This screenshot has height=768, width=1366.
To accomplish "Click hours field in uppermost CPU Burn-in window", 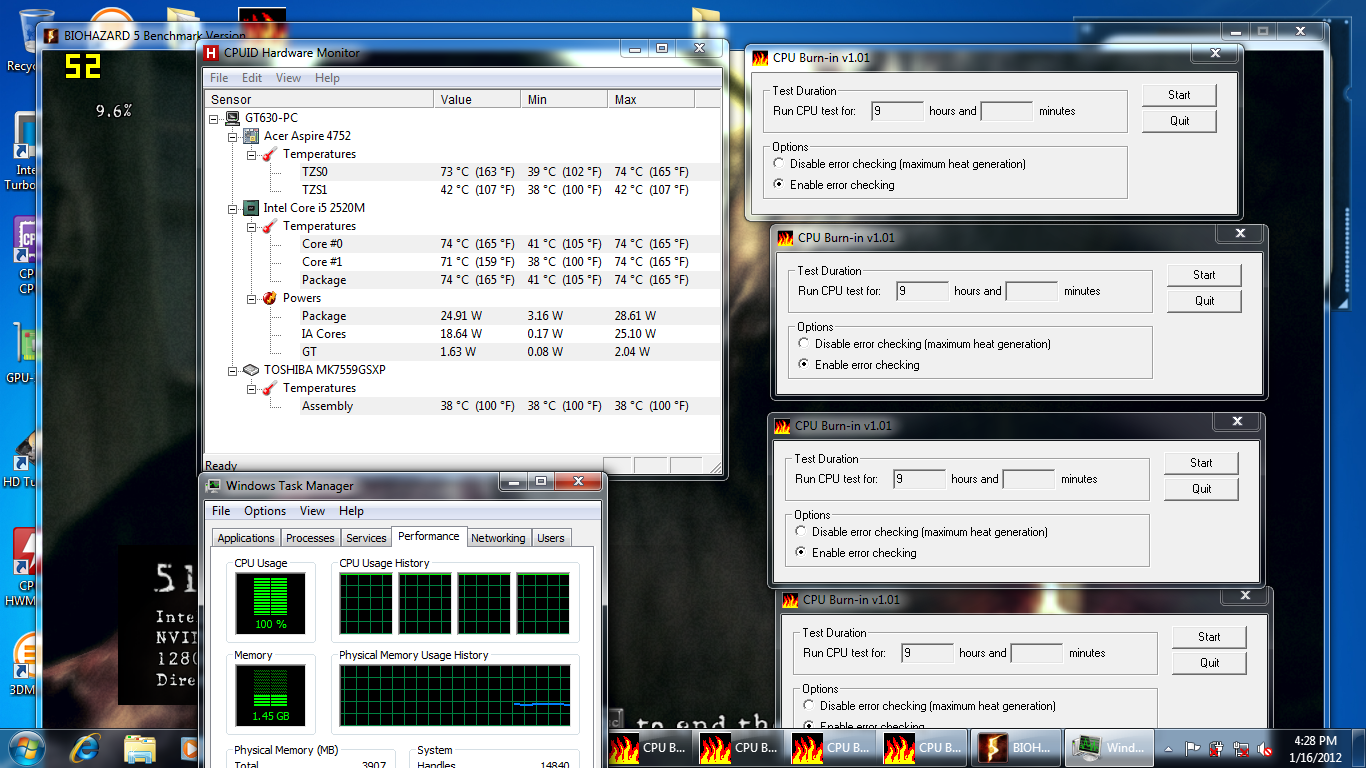I will click(x=897, y=111).
